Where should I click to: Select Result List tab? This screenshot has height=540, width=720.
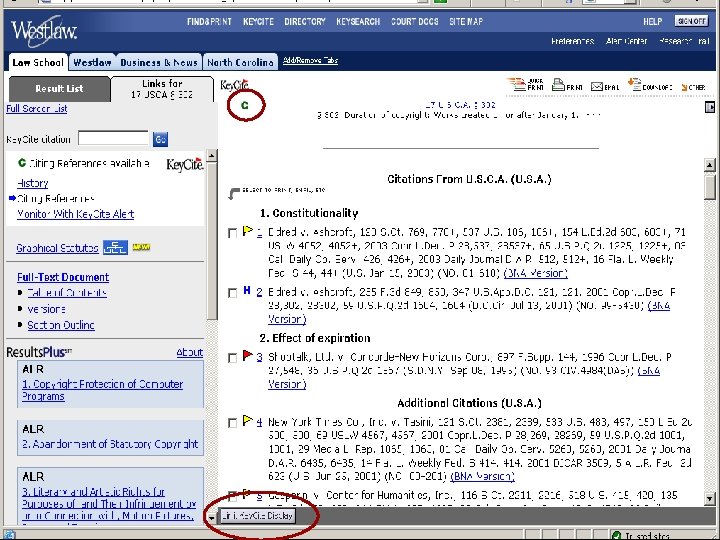59,89
